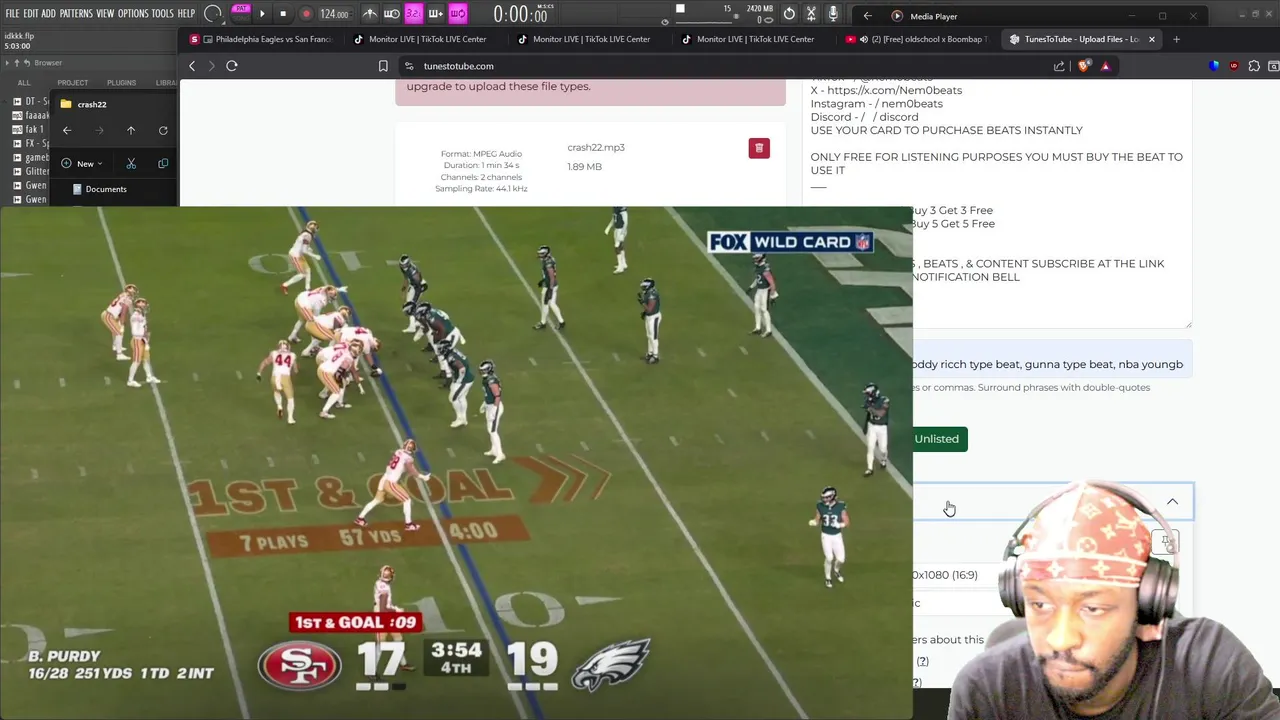Click Cut icon in File Explorer
1280x720 pixels.
[131, 163]
